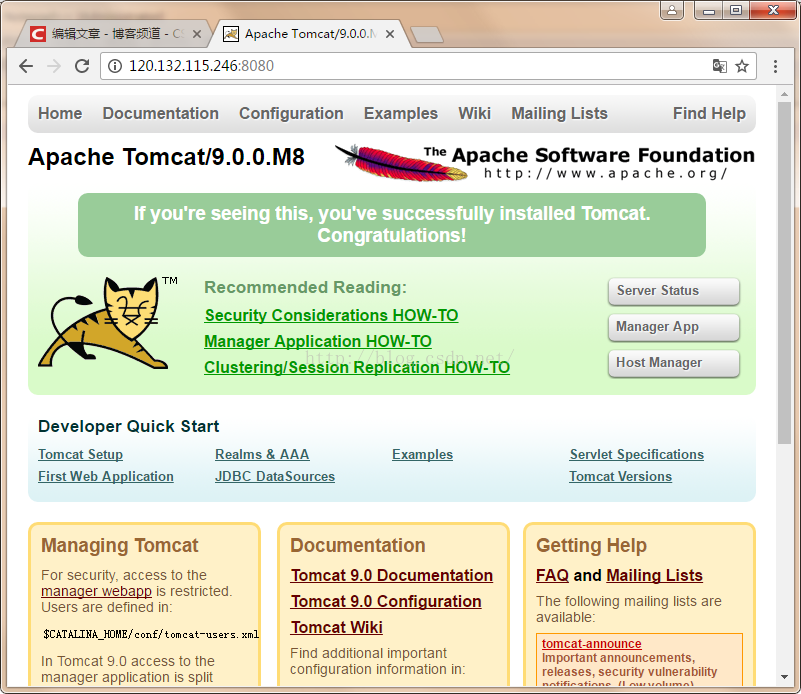Open Clustering/Session Replication HOW-TO link
The image size is (801, 694).
[x=357, y=368]
